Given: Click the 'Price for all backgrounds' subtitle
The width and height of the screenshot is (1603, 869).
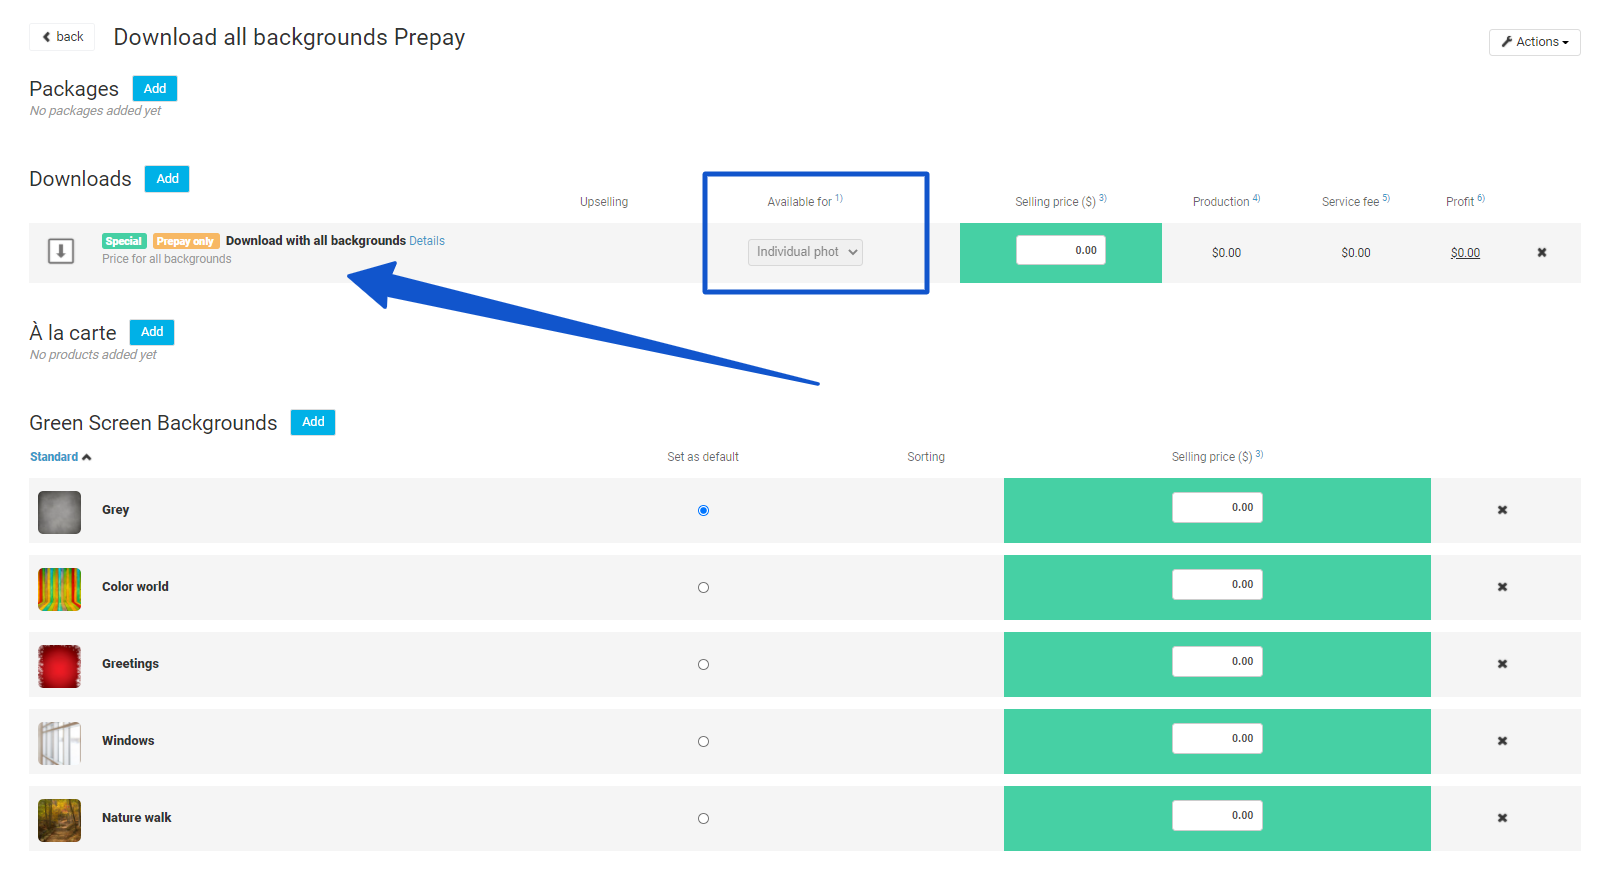Looking at the screenshot, I should [166, 259].
